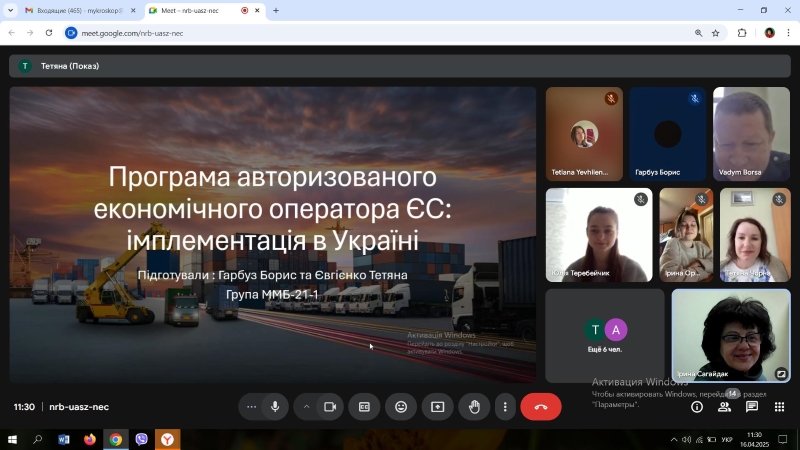The width and height of the screenshot is (800, 450).
Task: Open the 'Ещё 6 чел.' participants tile
Action: [x=605, y=335]
